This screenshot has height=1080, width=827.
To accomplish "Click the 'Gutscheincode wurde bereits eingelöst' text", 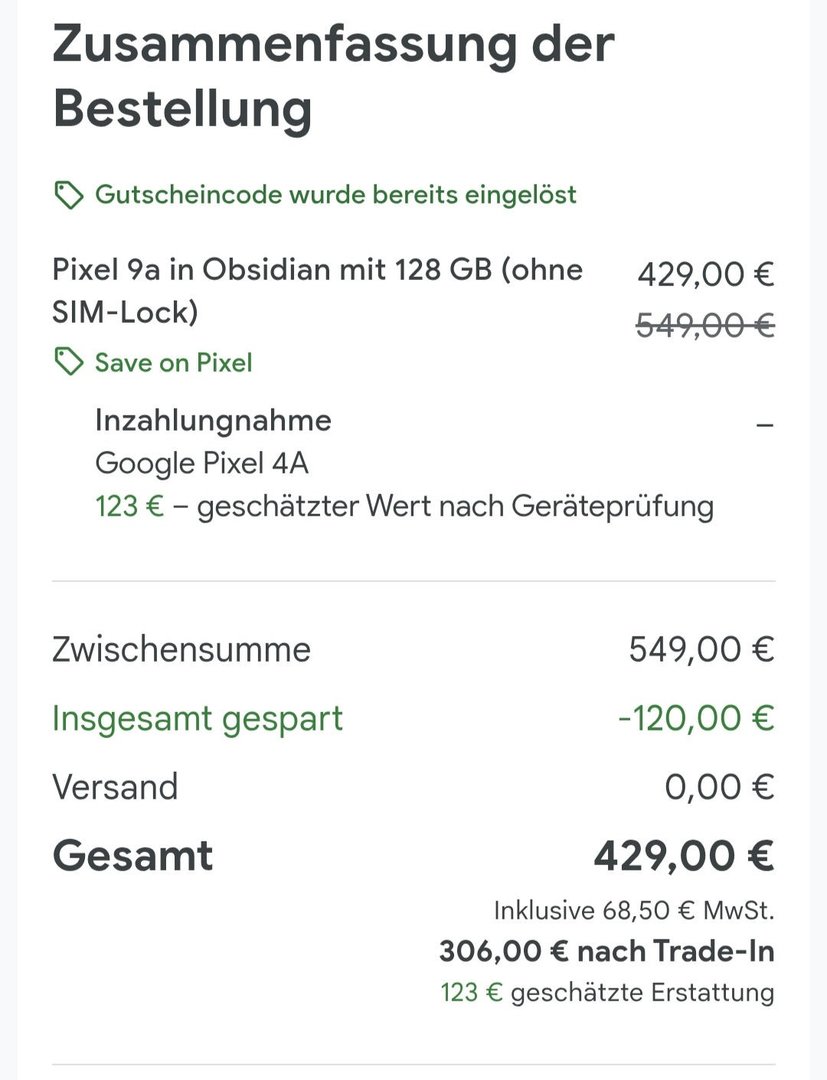I will 336,194.
